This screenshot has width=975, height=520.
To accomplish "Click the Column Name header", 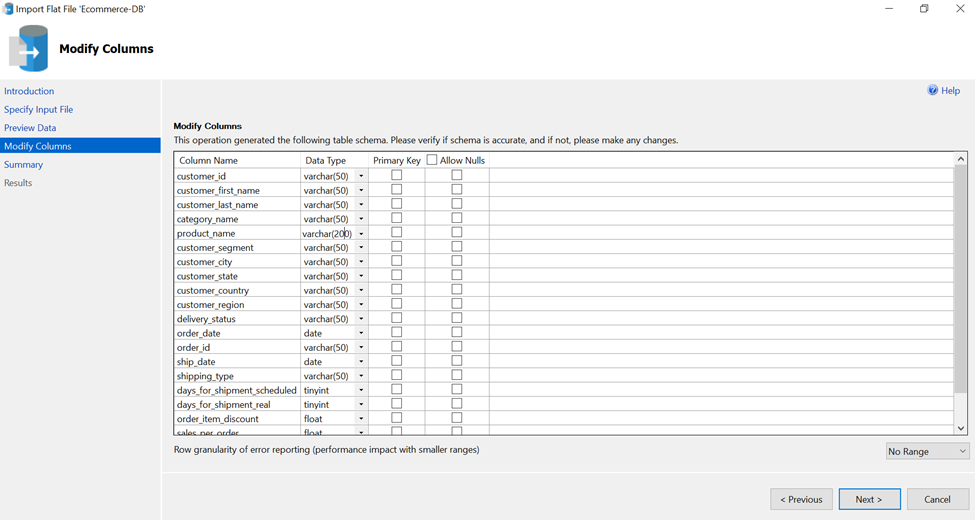I will click(208, 160).
